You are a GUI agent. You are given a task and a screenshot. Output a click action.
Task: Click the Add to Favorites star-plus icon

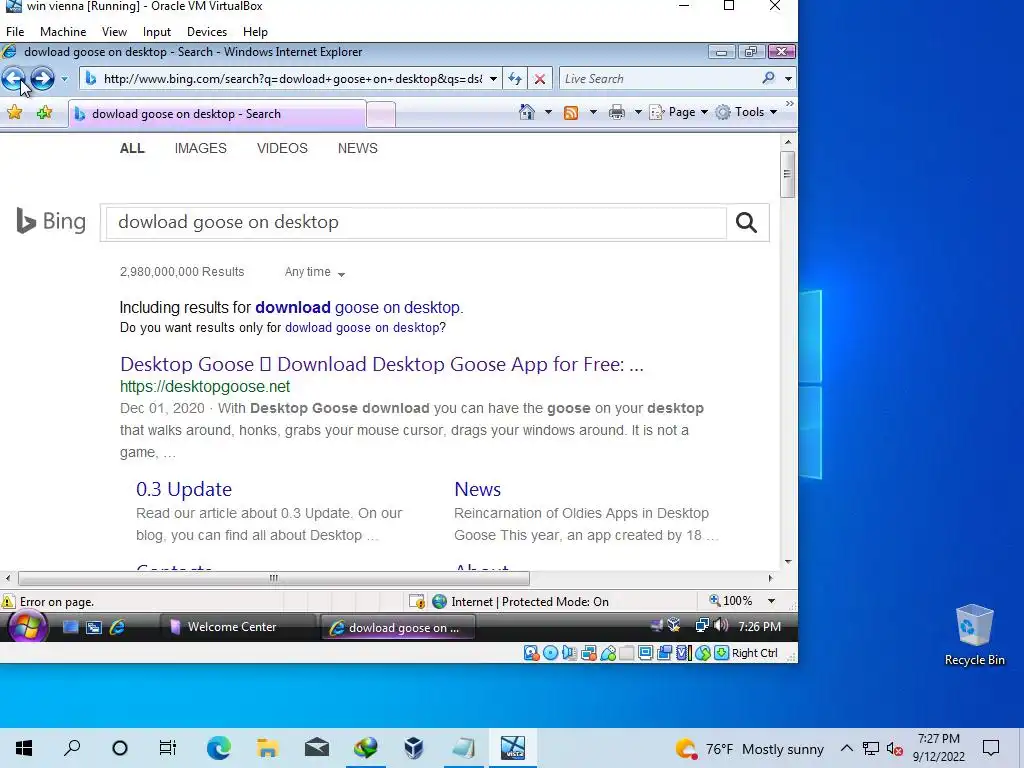coord(44,113)
